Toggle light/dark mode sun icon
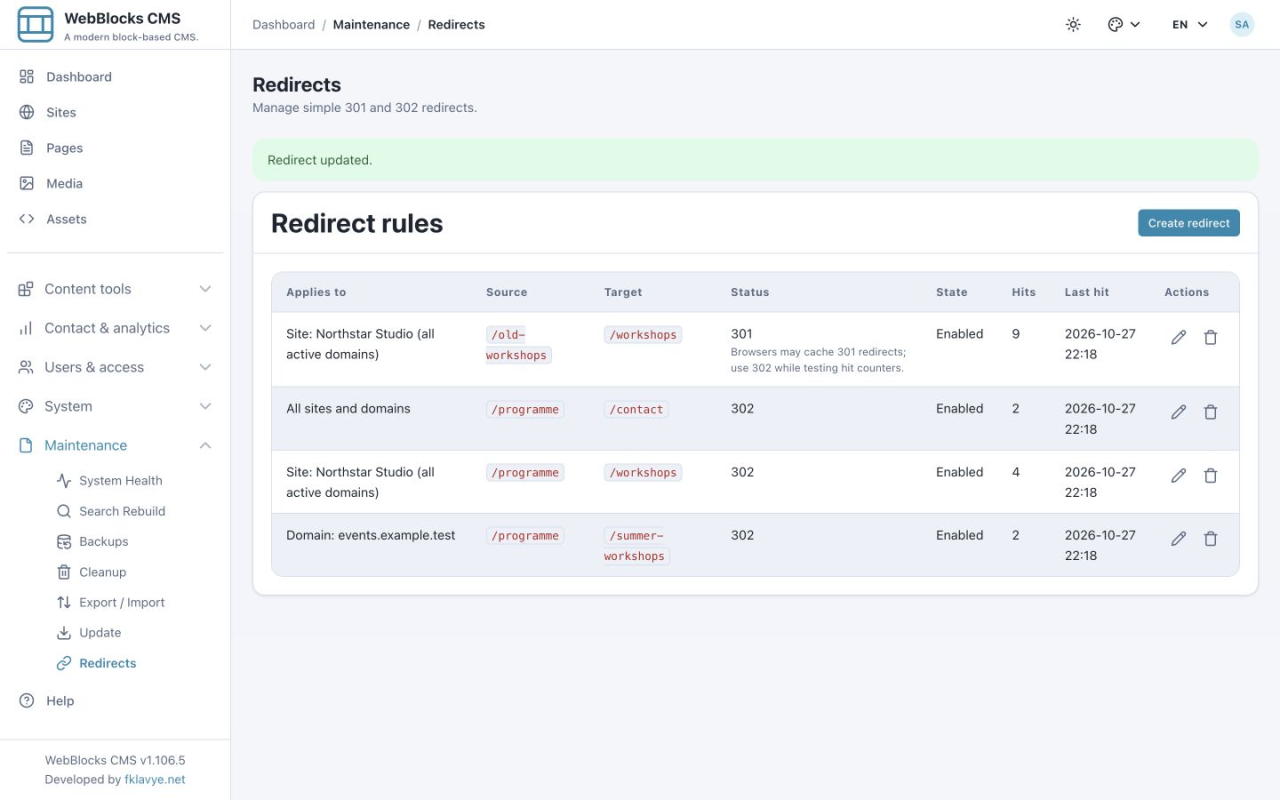 click(1073, 25)
